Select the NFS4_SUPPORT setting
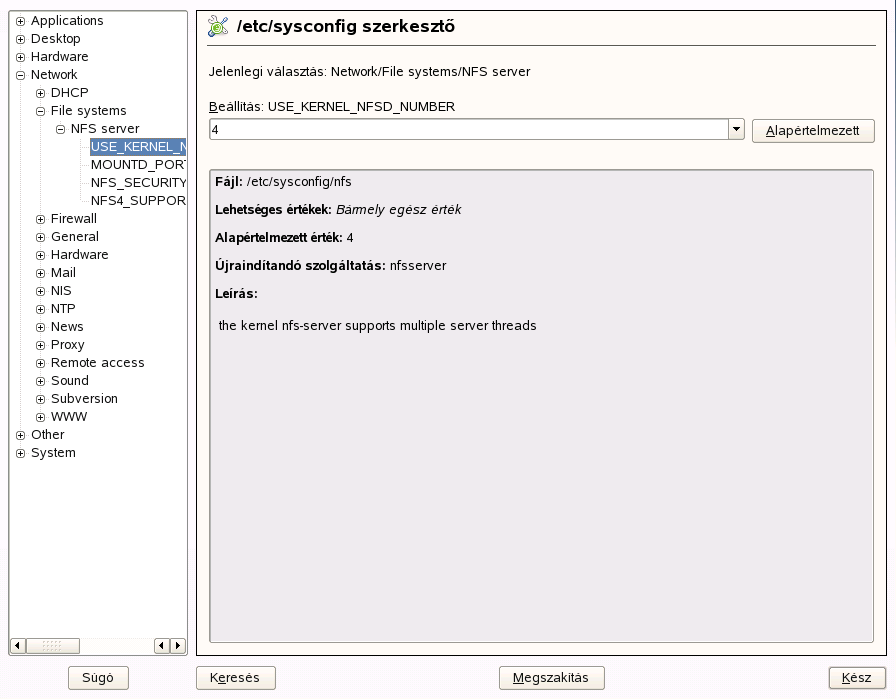896x699 pixels. click(x=139, y=200)
